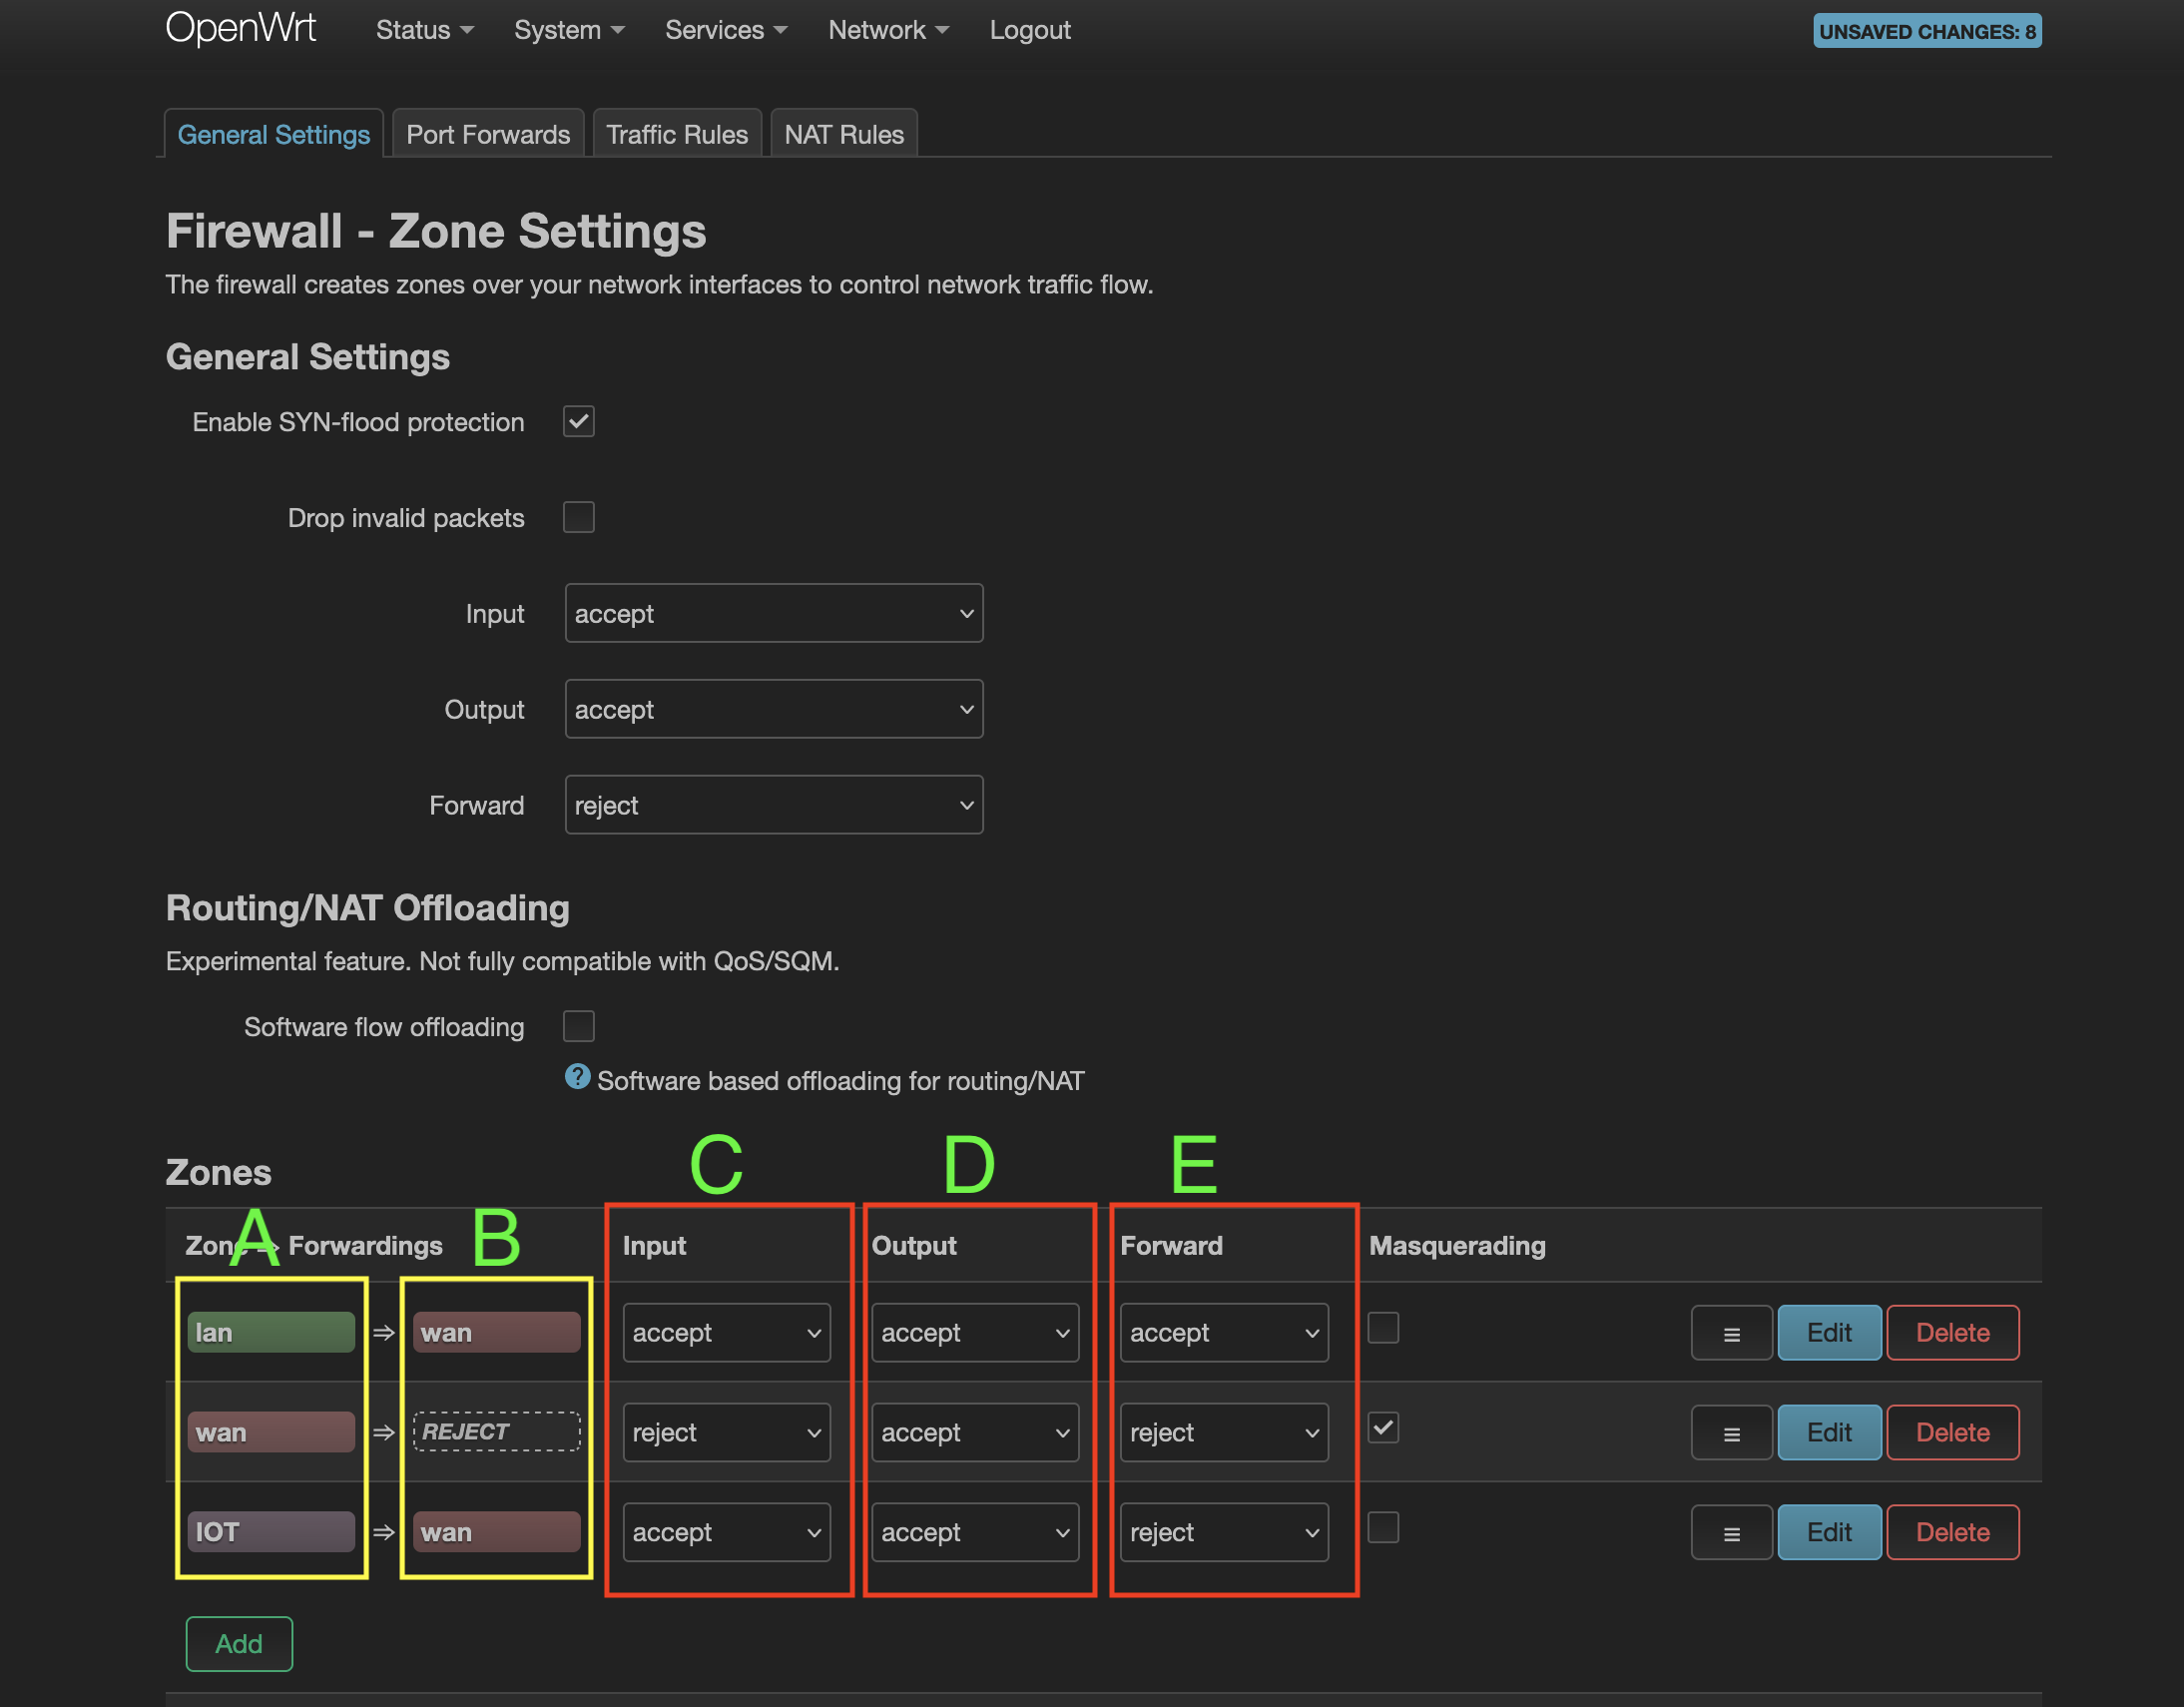The image size is (2184, 1707).
Task: Open the IOT zone Forward dropdown
Action: [1223, 1532]
